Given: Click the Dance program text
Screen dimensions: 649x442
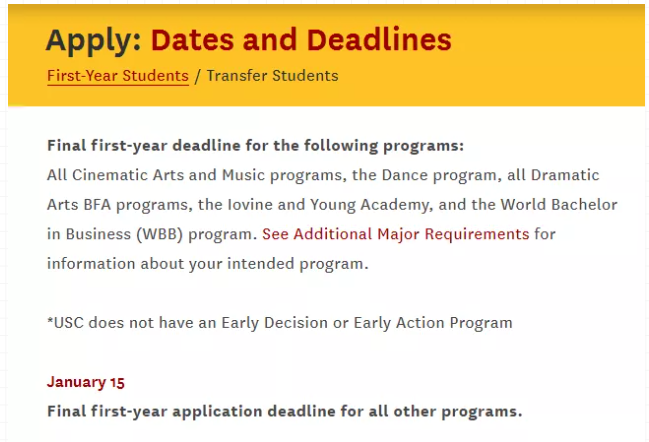Looking at the screenshot, I should [439, 175].
